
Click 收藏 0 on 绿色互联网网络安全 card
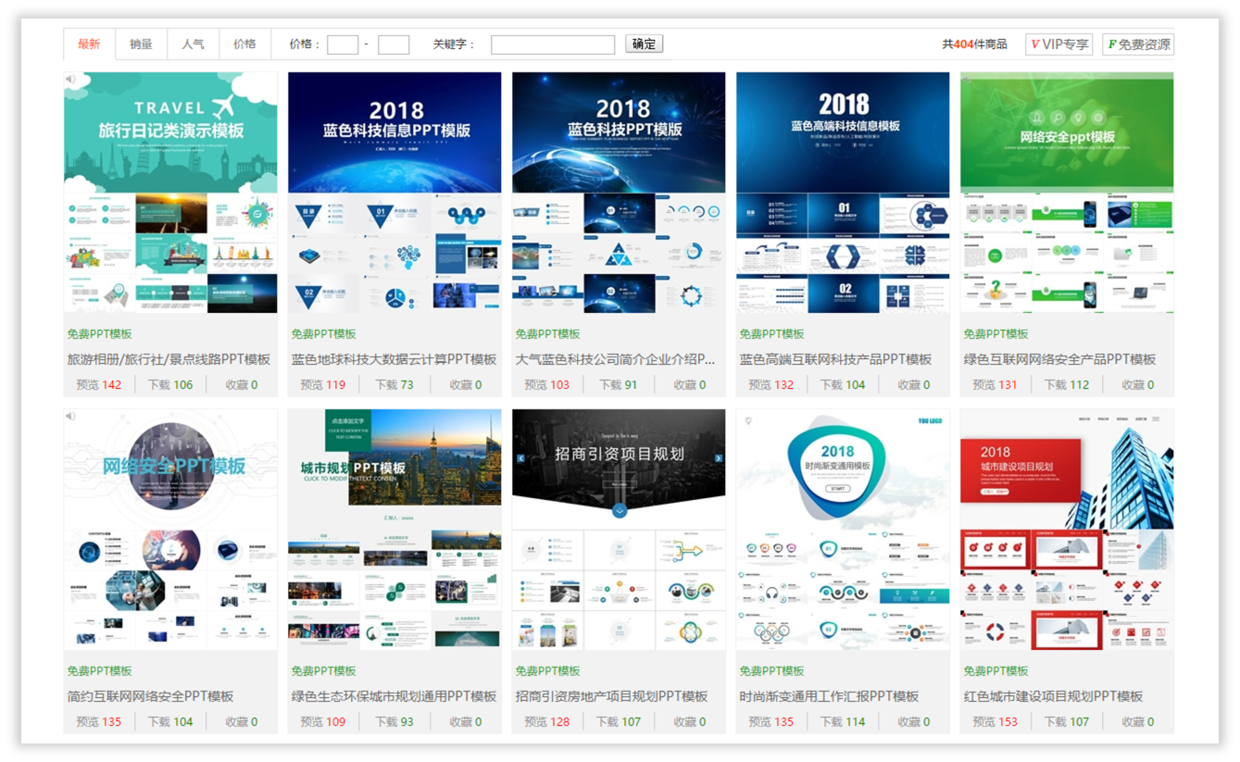1137,385
